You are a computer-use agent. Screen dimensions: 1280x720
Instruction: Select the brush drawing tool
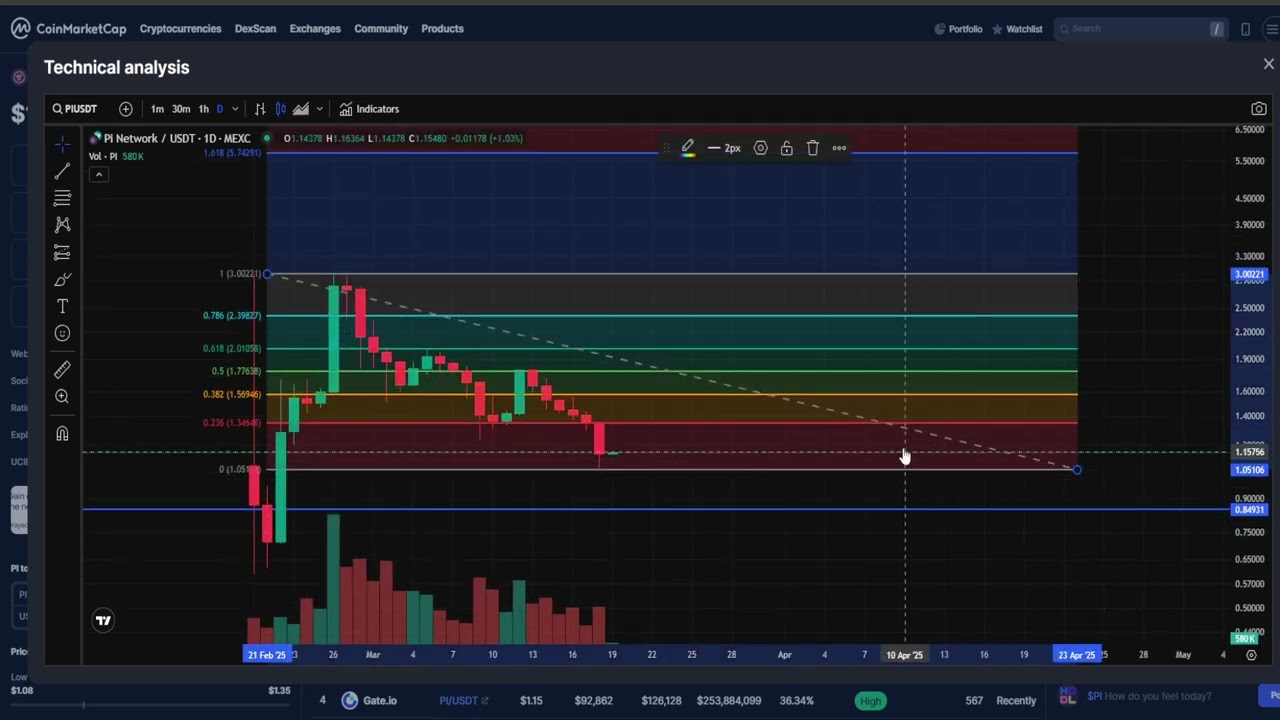62,280
